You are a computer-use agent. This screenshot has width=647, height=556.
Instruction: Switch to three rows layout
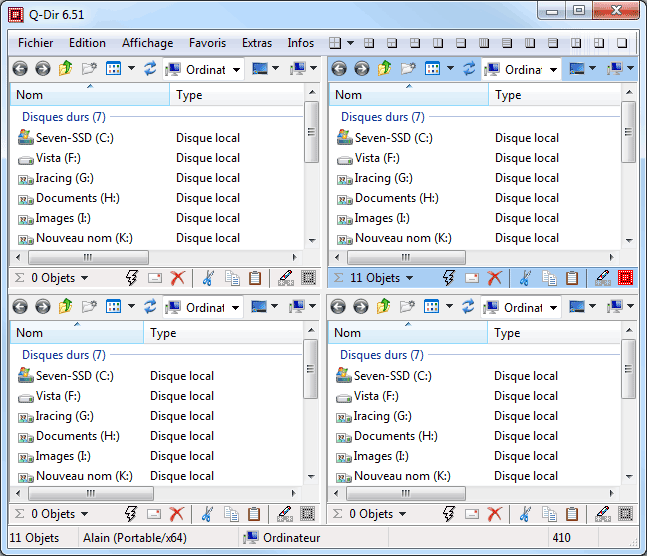553,43
